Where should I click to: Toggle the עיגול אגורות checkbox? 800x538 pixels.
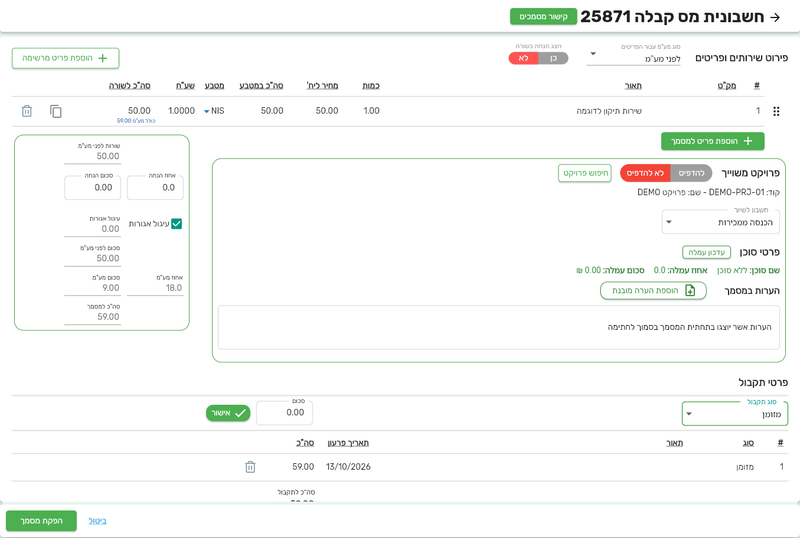point(177,224)
